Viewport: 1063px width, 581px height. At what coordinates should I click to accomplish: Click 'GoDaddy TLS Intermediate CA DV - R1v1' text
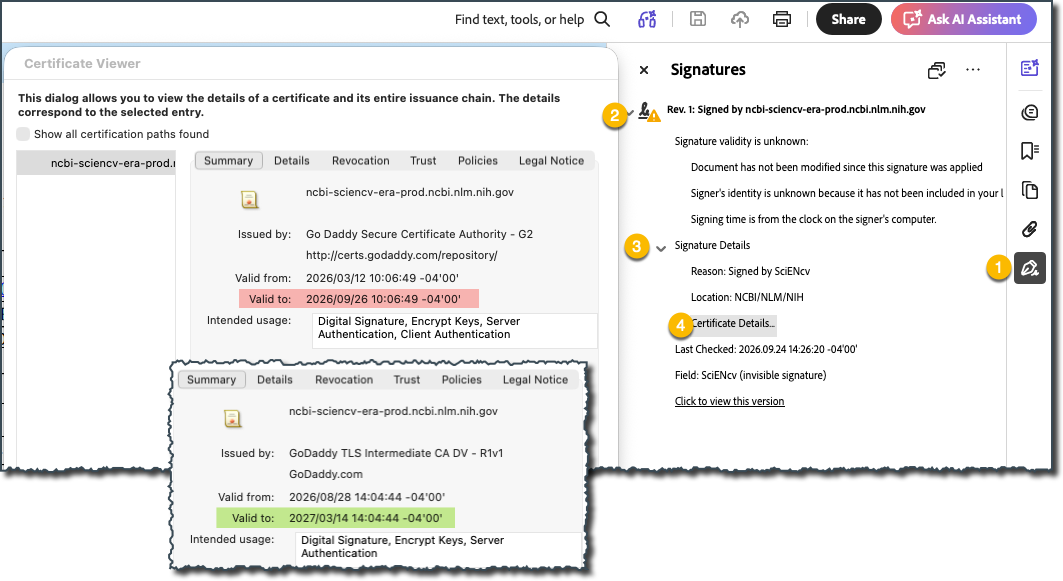396,453
